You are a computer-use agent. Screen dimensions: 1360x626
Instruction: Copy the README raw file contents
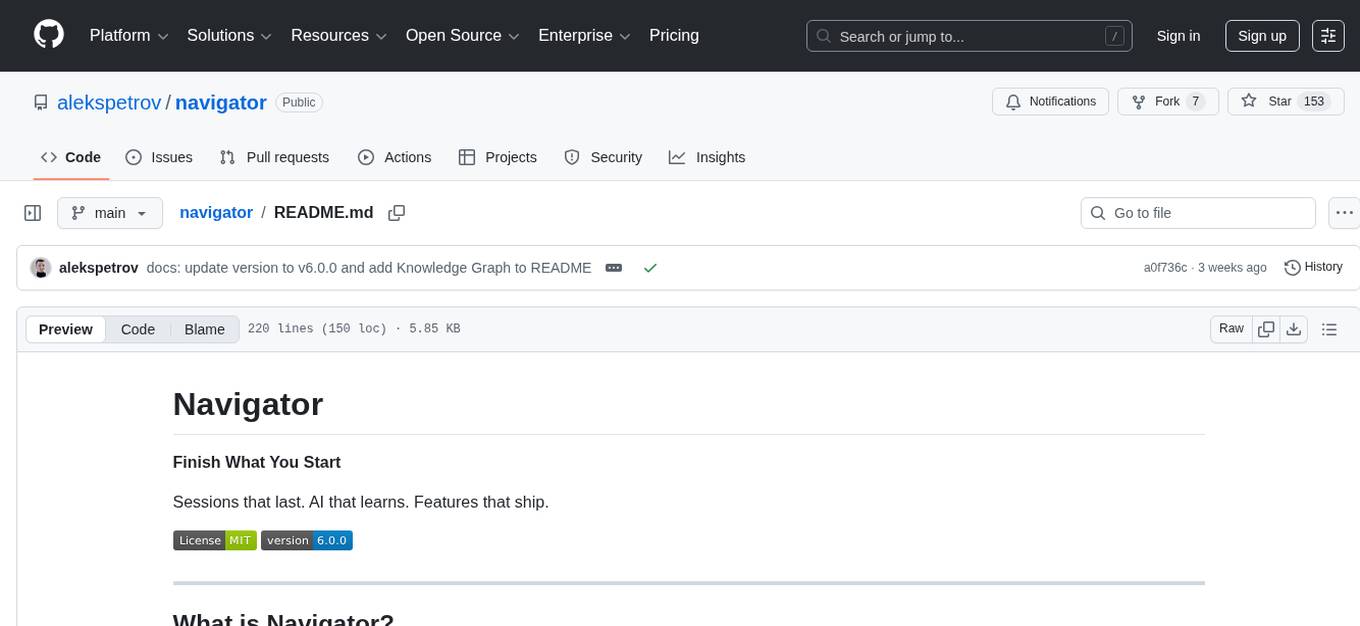[1266, 328]
